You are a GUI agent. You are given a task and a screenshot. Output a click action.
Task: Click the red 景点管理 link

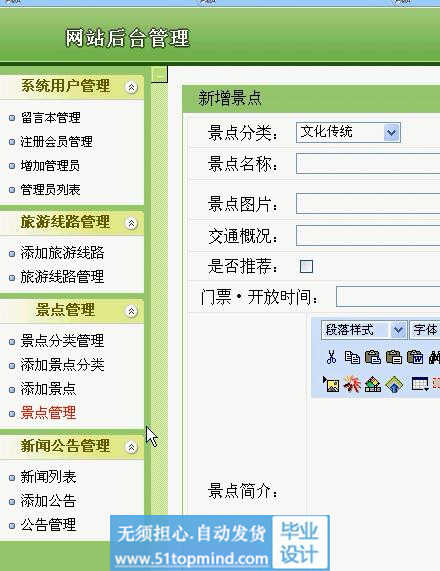pos(48,413)
